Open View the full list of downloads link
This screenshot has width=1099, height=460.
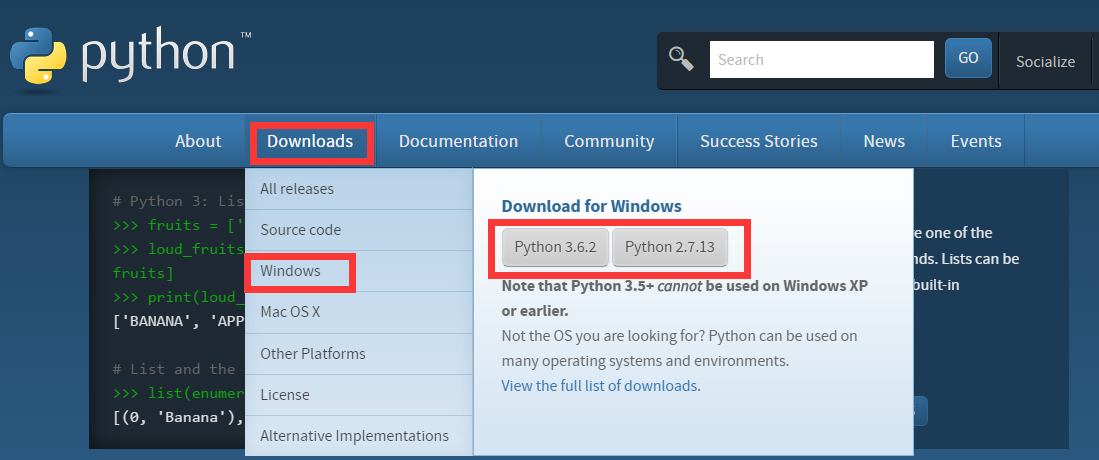coord(599,386)
